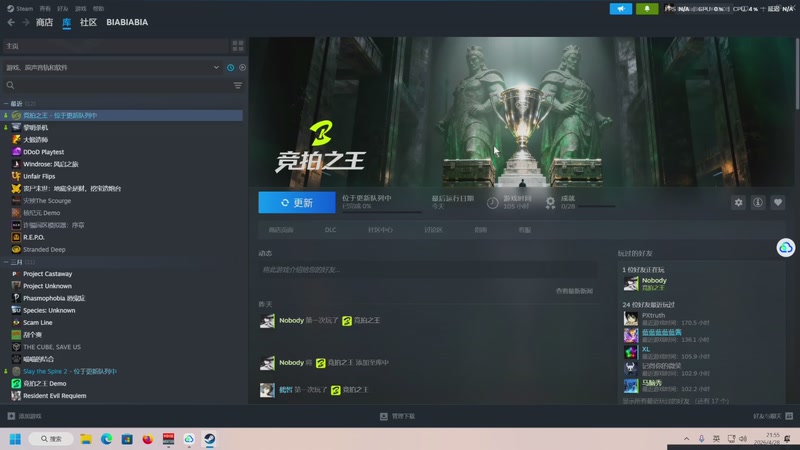
Task: Click the 主页 home field
Action: click(x=115, y=46)
